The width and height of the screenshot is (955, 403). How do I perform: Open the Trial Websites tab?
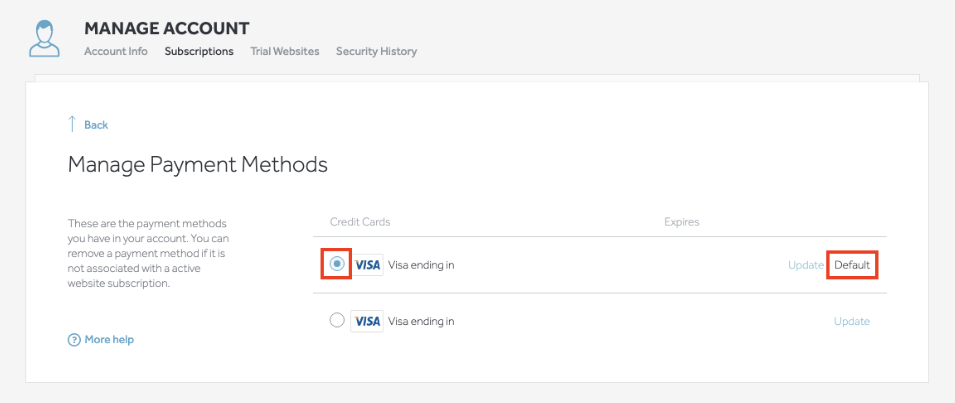click(x=284, y=51)
